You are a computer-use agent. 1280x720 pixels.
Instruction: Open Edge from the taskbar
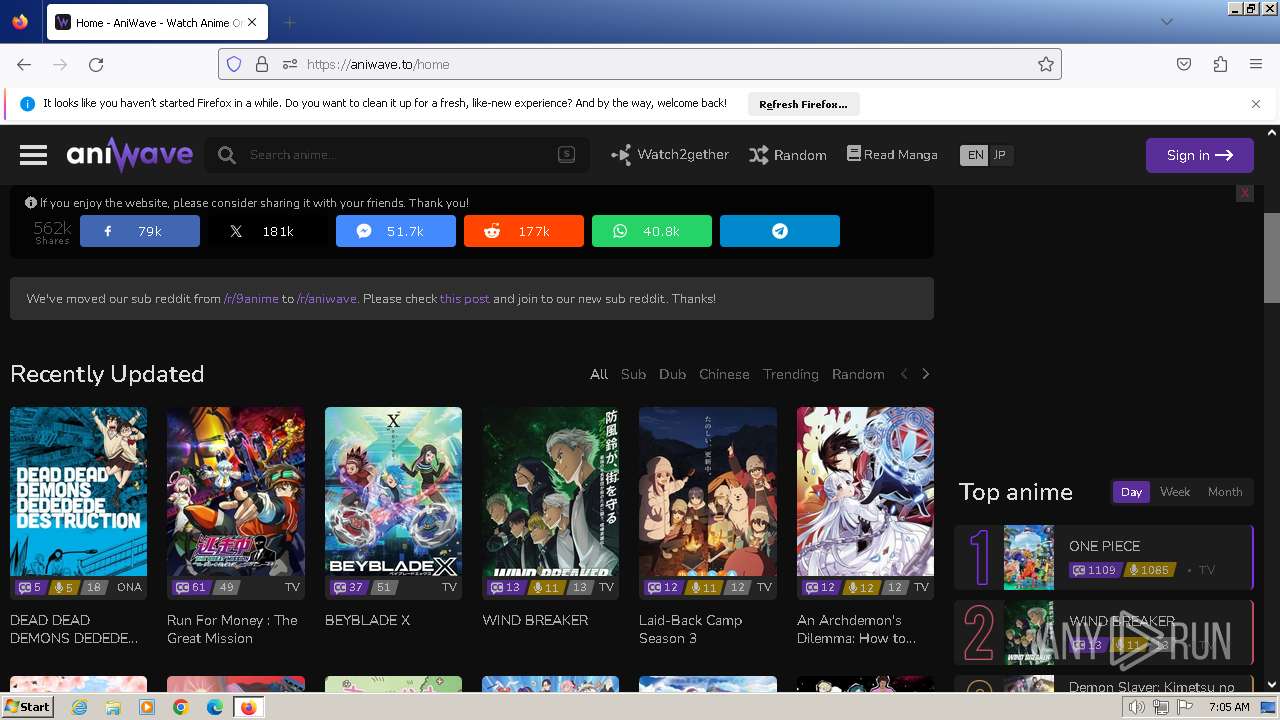[x=215, y=707]
